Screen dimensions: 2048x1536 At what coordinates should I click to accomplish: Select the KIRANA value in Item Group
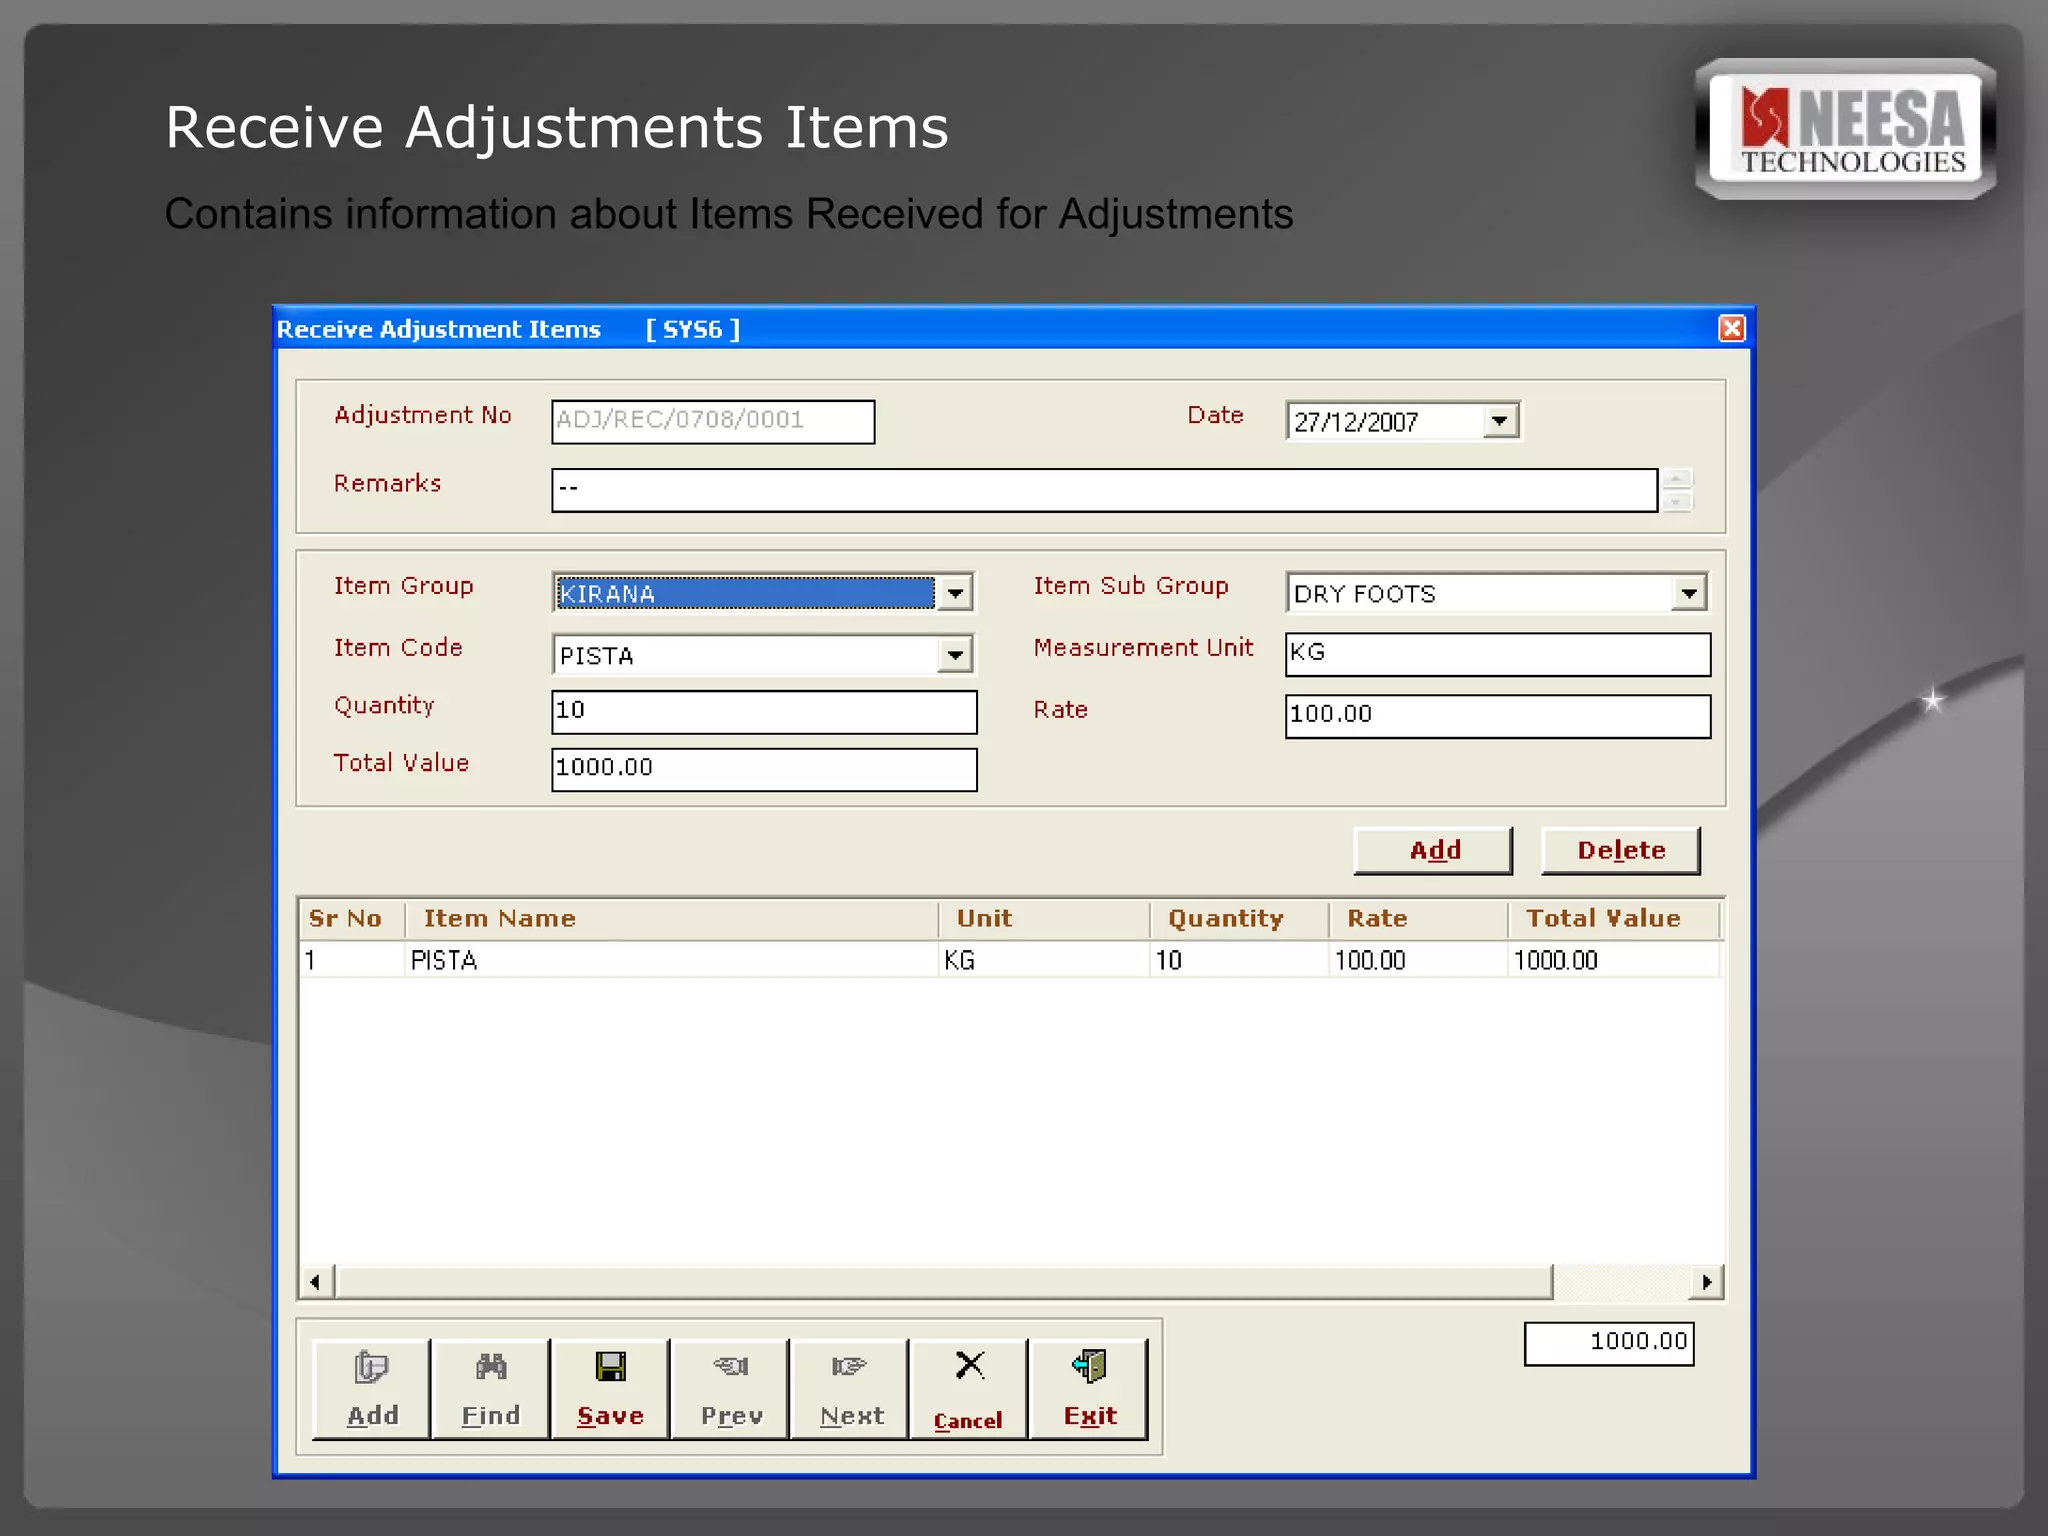coord(745,593)
